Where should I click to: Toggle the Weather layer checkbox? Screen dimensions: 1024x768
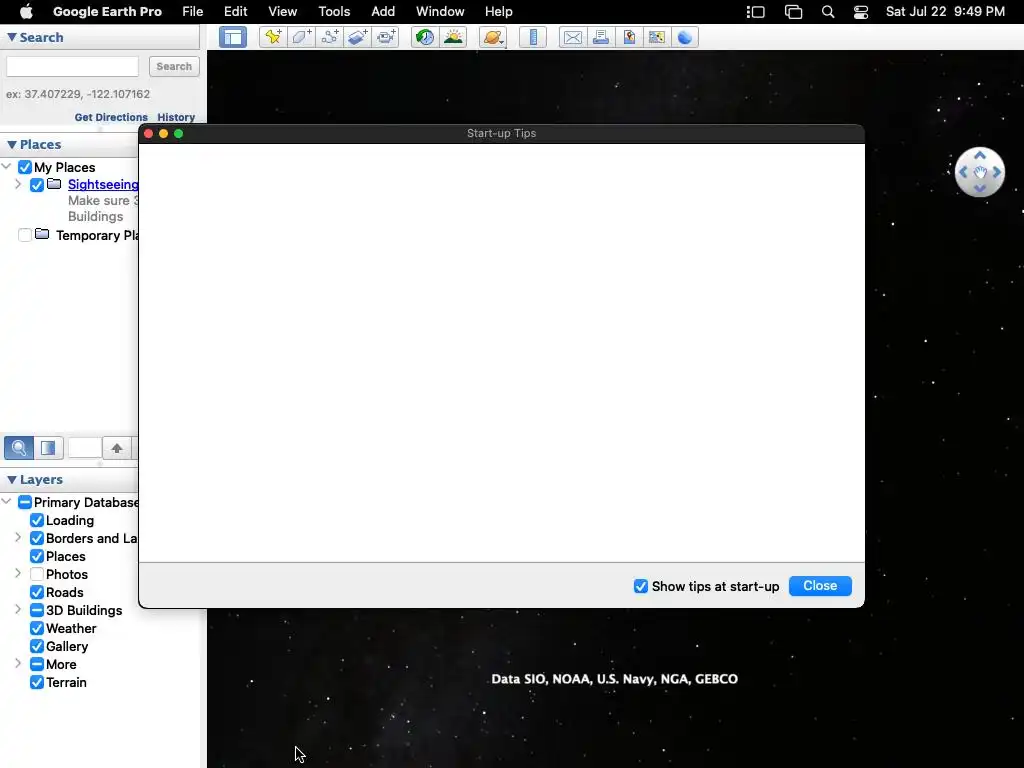point(37,628)
